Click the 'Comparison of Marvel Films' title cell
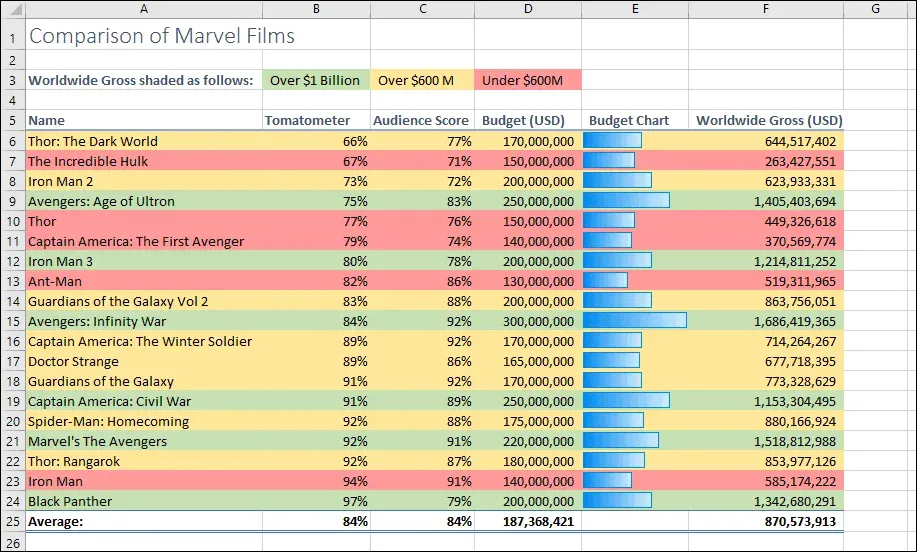 click(162, 36)
